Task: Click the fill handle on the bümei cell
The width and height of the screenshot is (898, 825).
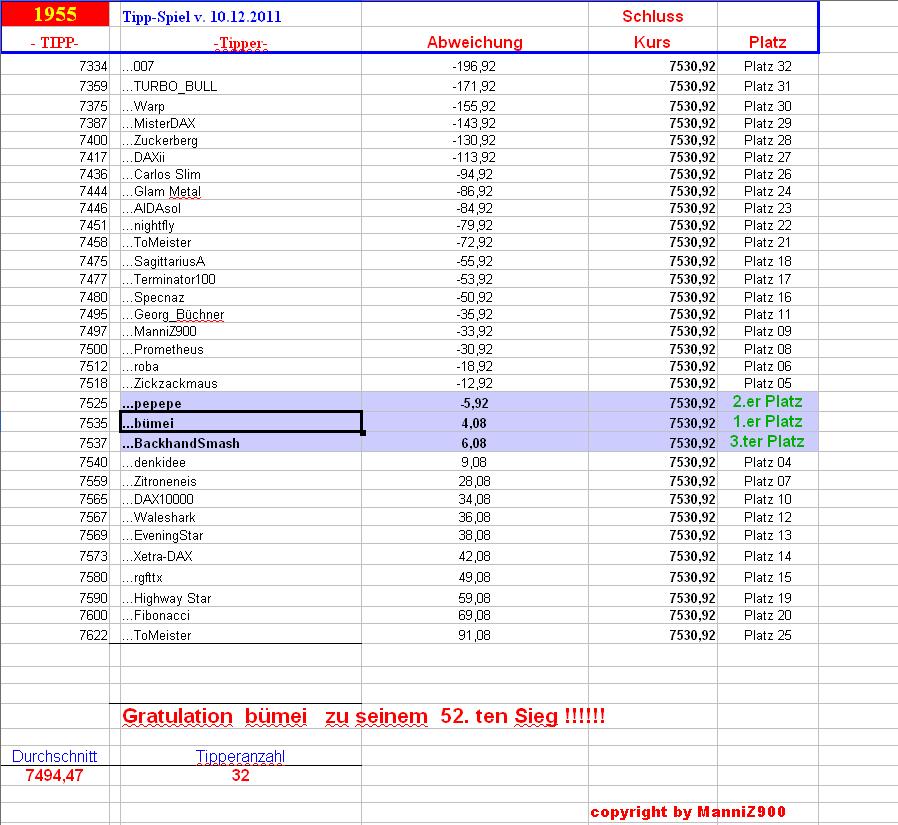Action: click(363, 433)
